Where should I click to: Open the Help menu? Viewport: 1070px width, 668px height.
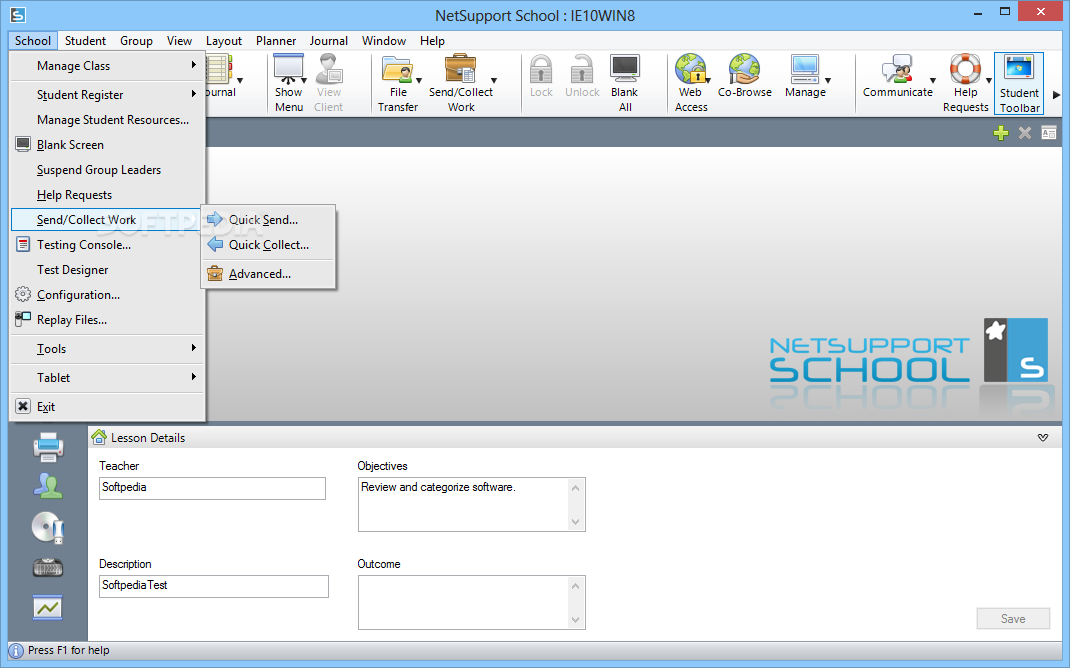[x=432, y=41]
